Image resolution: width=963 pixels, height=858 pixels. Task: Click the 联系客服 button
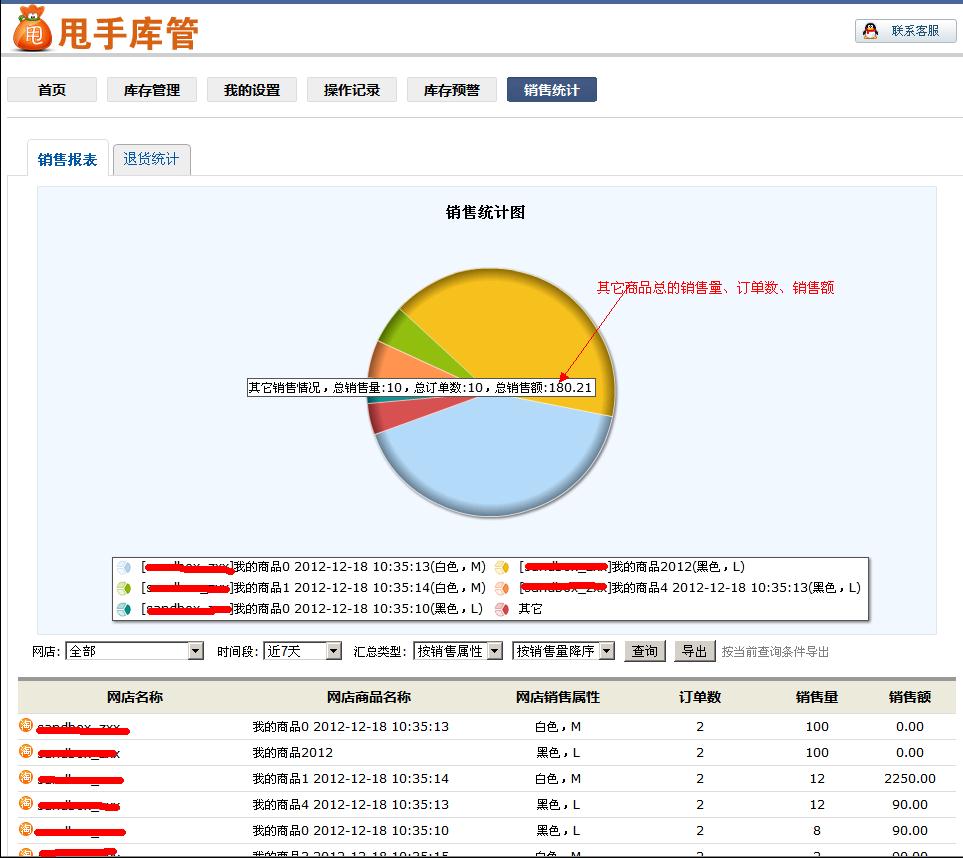pos(906,31)
